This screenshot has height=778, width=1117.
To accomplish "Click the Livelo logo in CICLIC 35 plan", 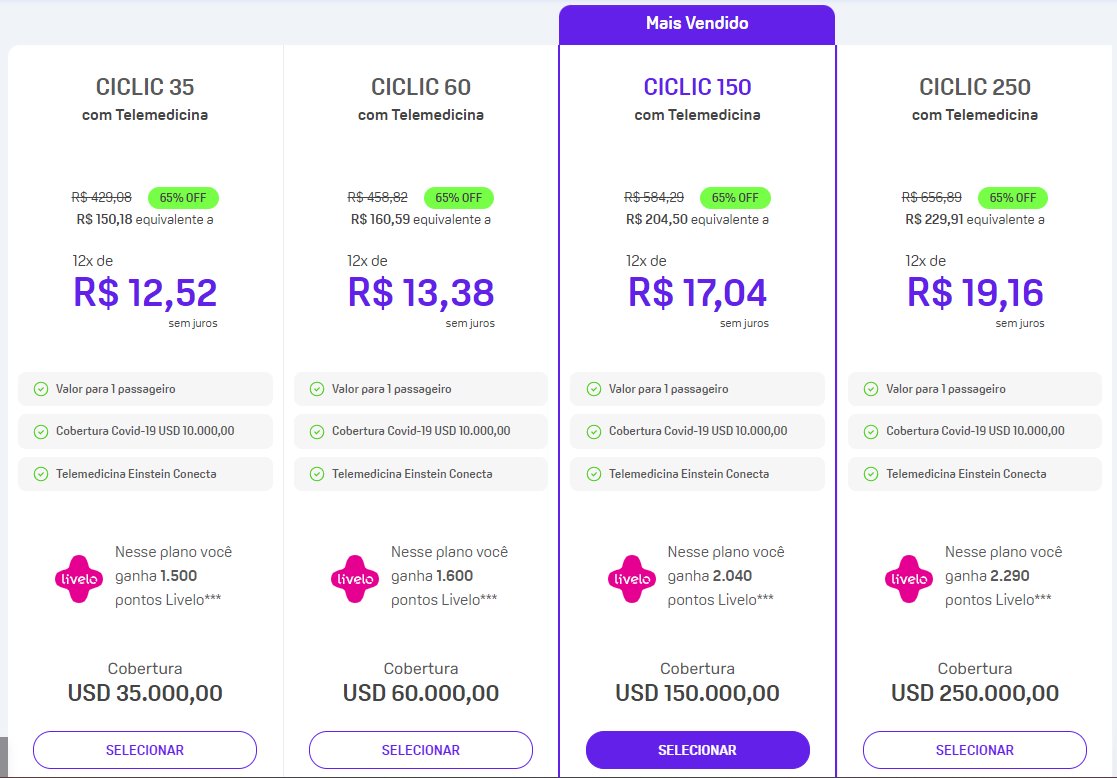I will (x=79, y=579).
